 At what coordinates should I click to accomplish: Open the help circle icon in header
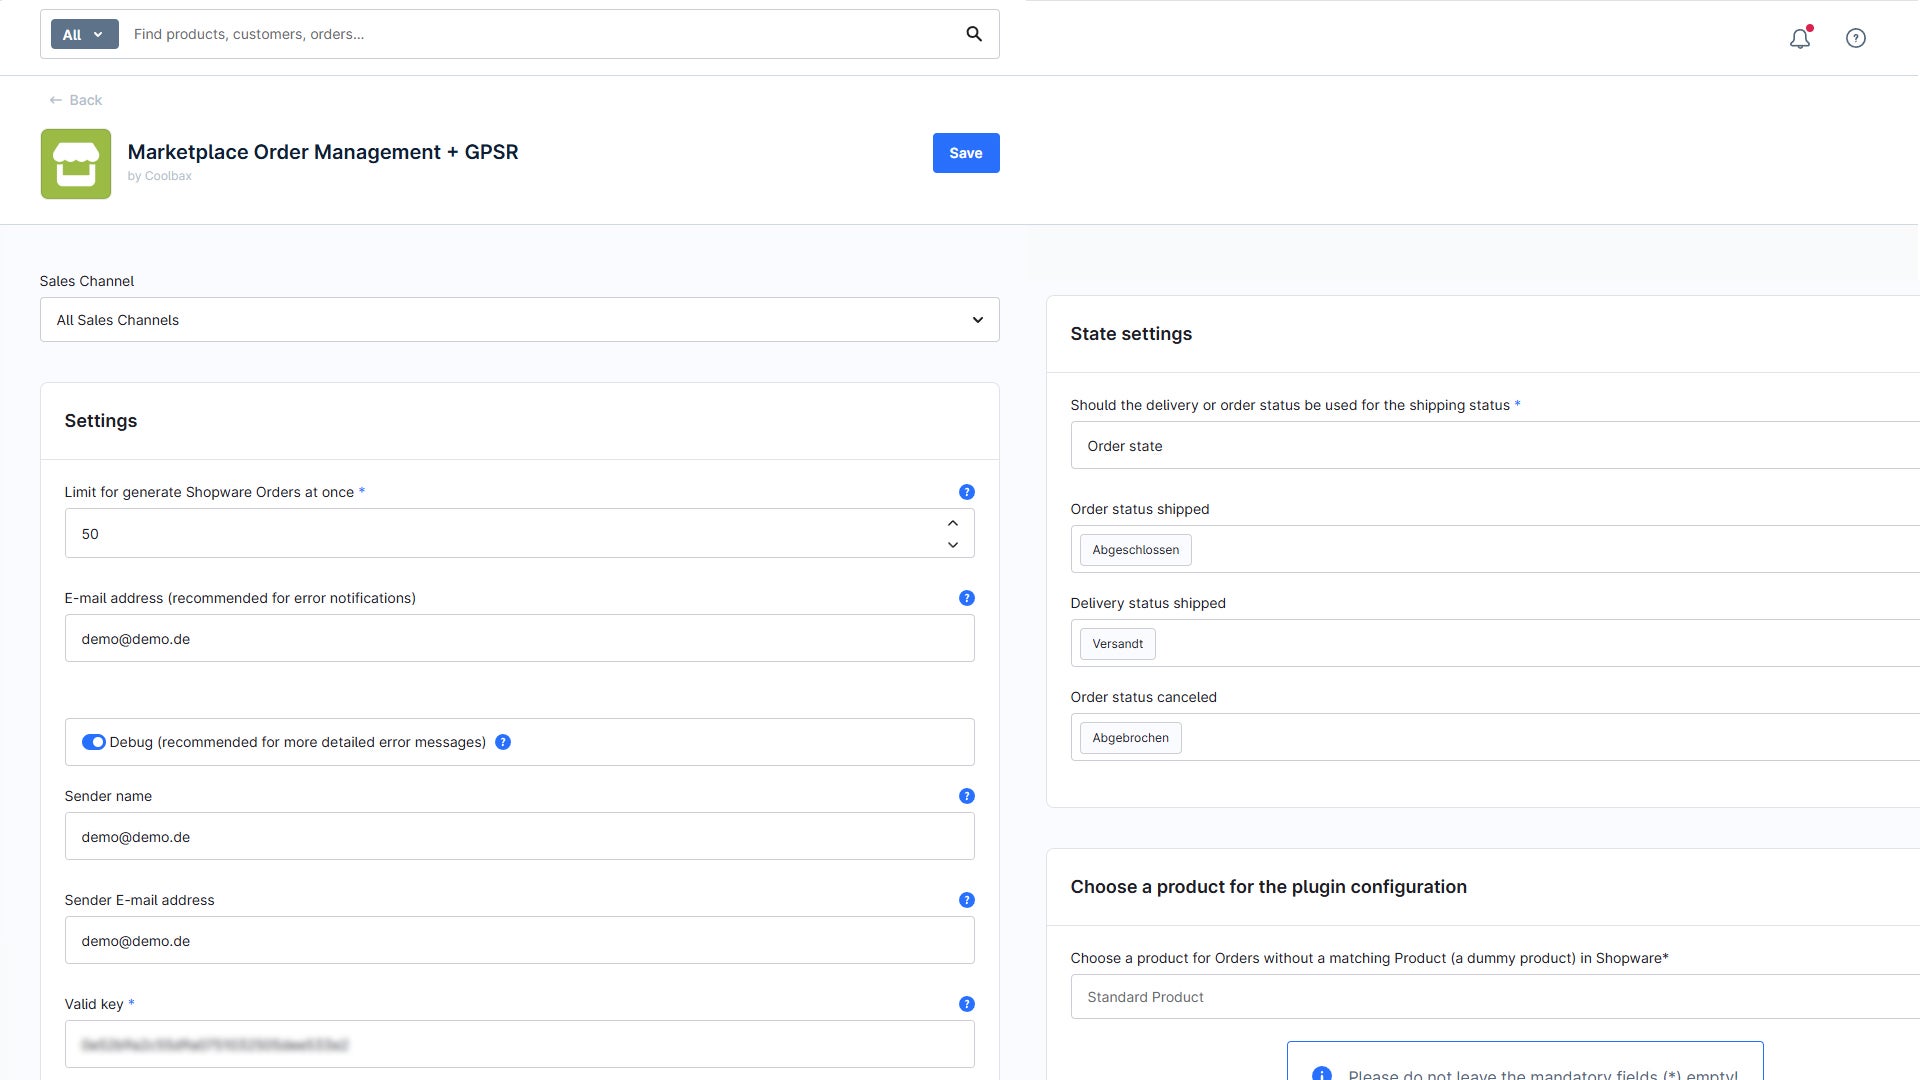tap(1856, 38)
